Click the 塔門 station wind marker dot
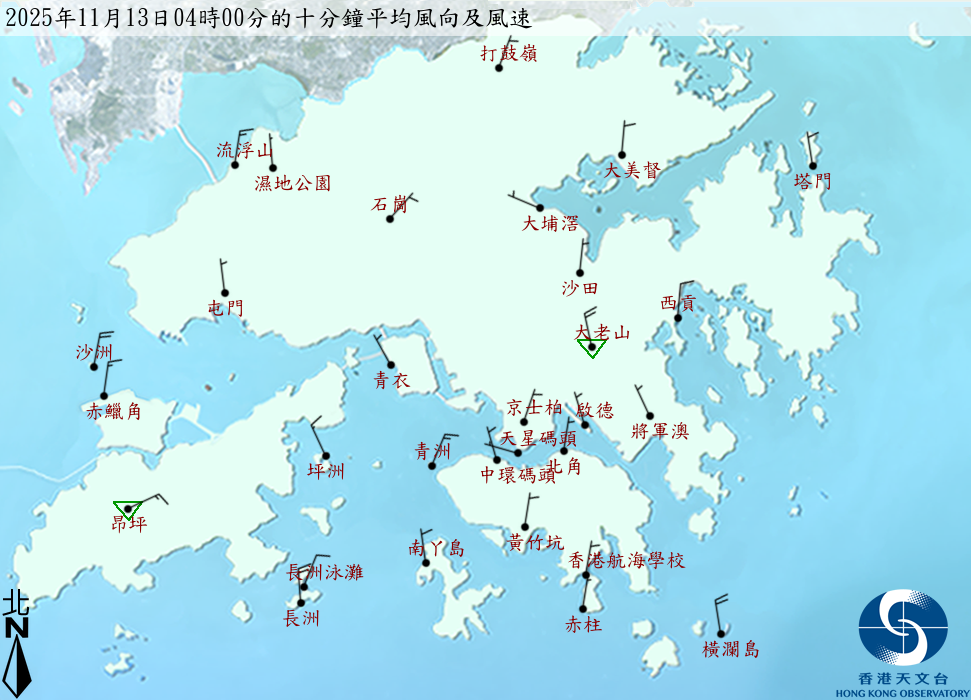Image resolution: width=971 pixels, height=700 pixels. [x=812, y=166]
